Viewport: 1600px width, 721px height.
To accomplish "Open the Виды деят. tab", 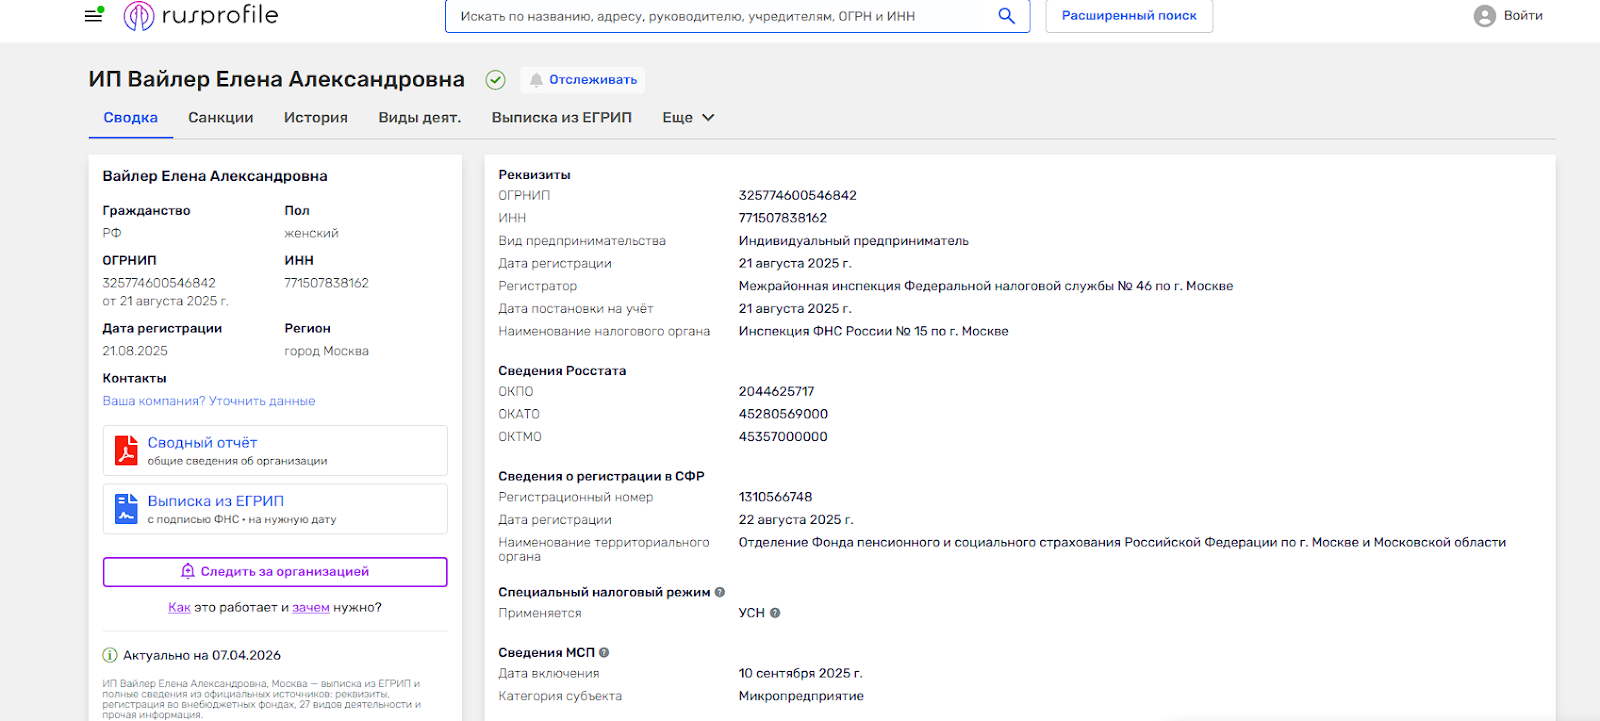I will click(420, 117).
